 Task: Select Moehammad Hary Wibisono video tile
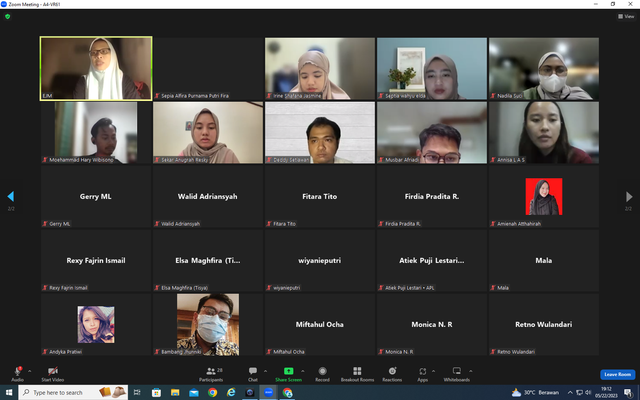click(x=96, y=133)
